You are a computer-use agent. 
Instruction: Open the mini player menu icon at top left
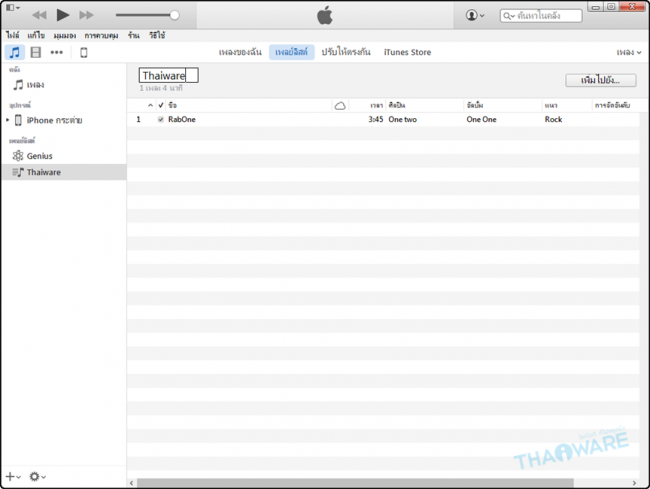click(x=13, y=7)
